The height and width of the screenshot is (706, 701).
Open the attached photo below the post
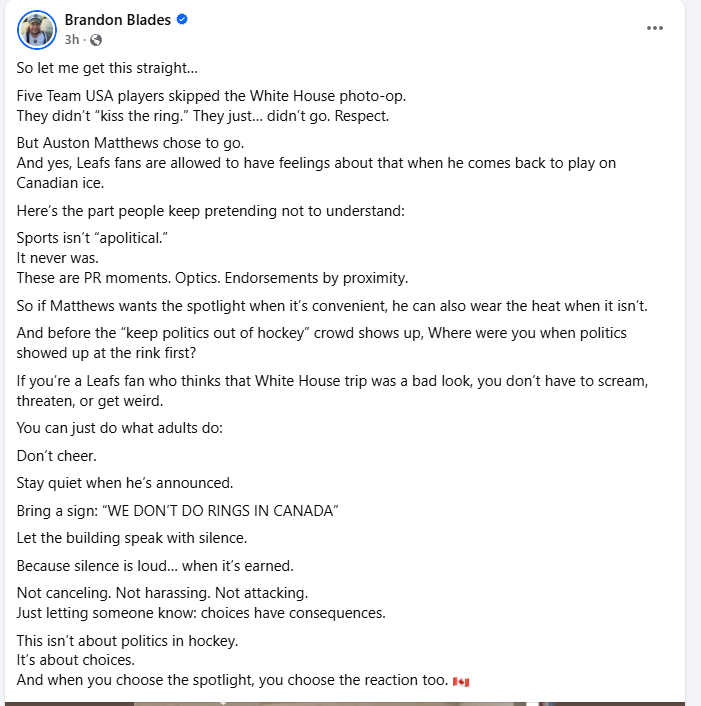350,703
